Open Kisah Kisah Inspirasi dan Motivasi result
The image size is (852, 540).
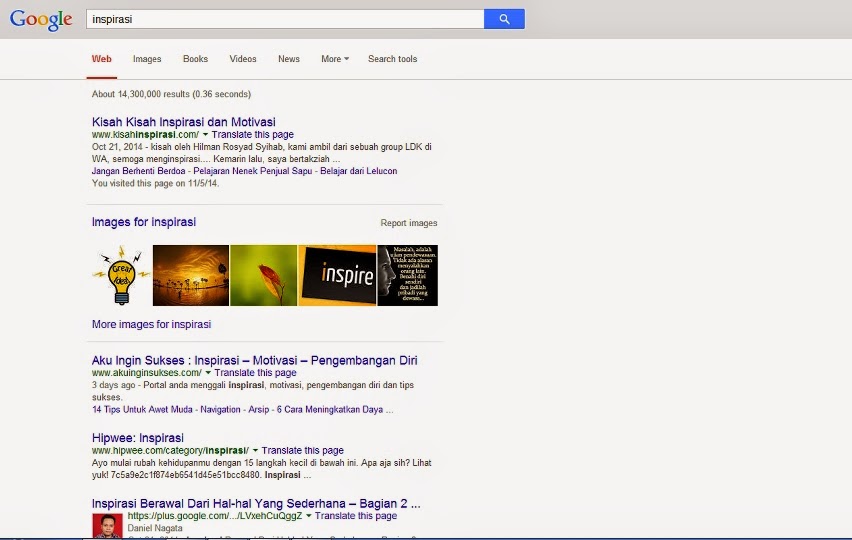184,122
